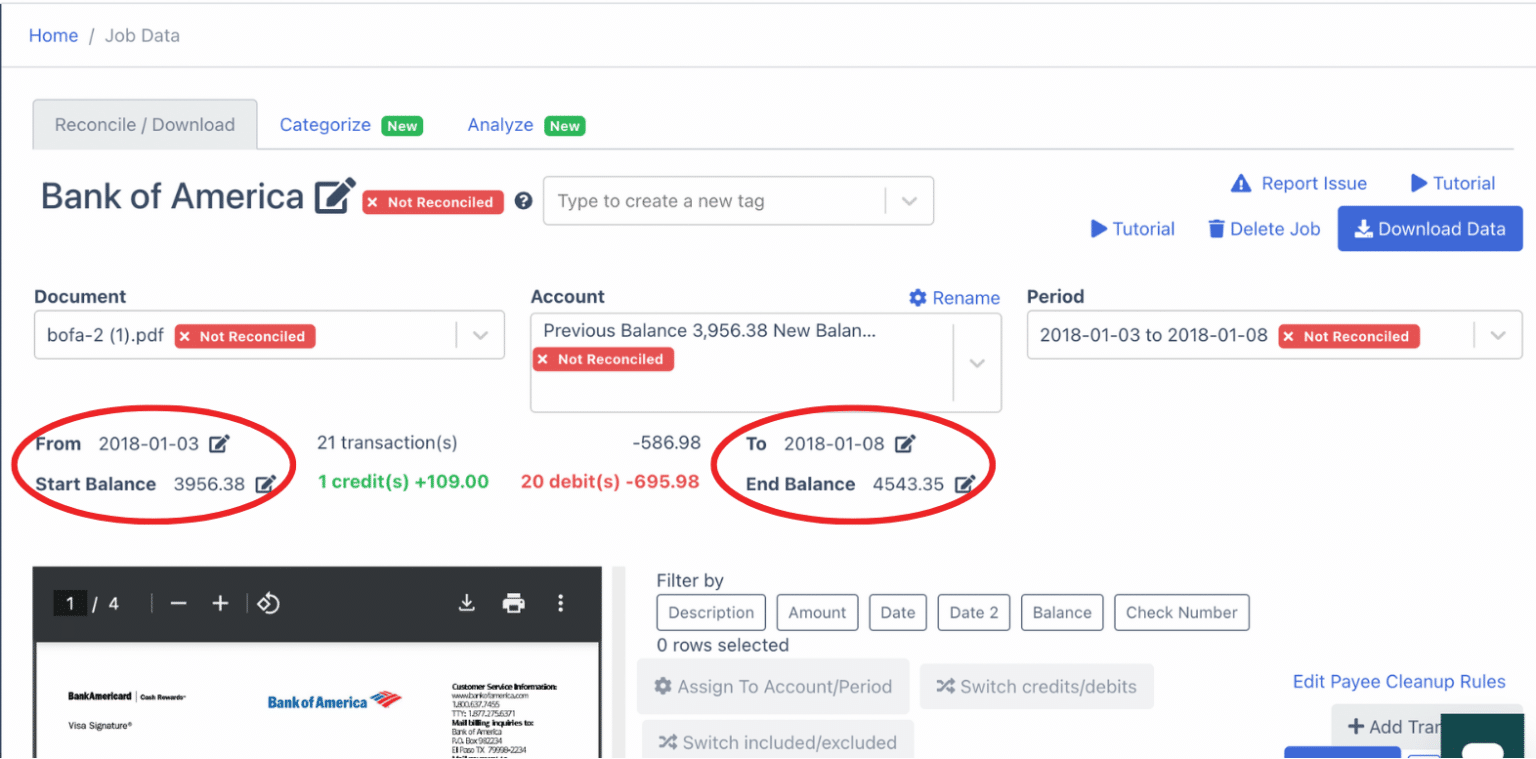Expand the Period date range dropdown
This screenshot has height=759, width=1536.
coord(1498,335)
